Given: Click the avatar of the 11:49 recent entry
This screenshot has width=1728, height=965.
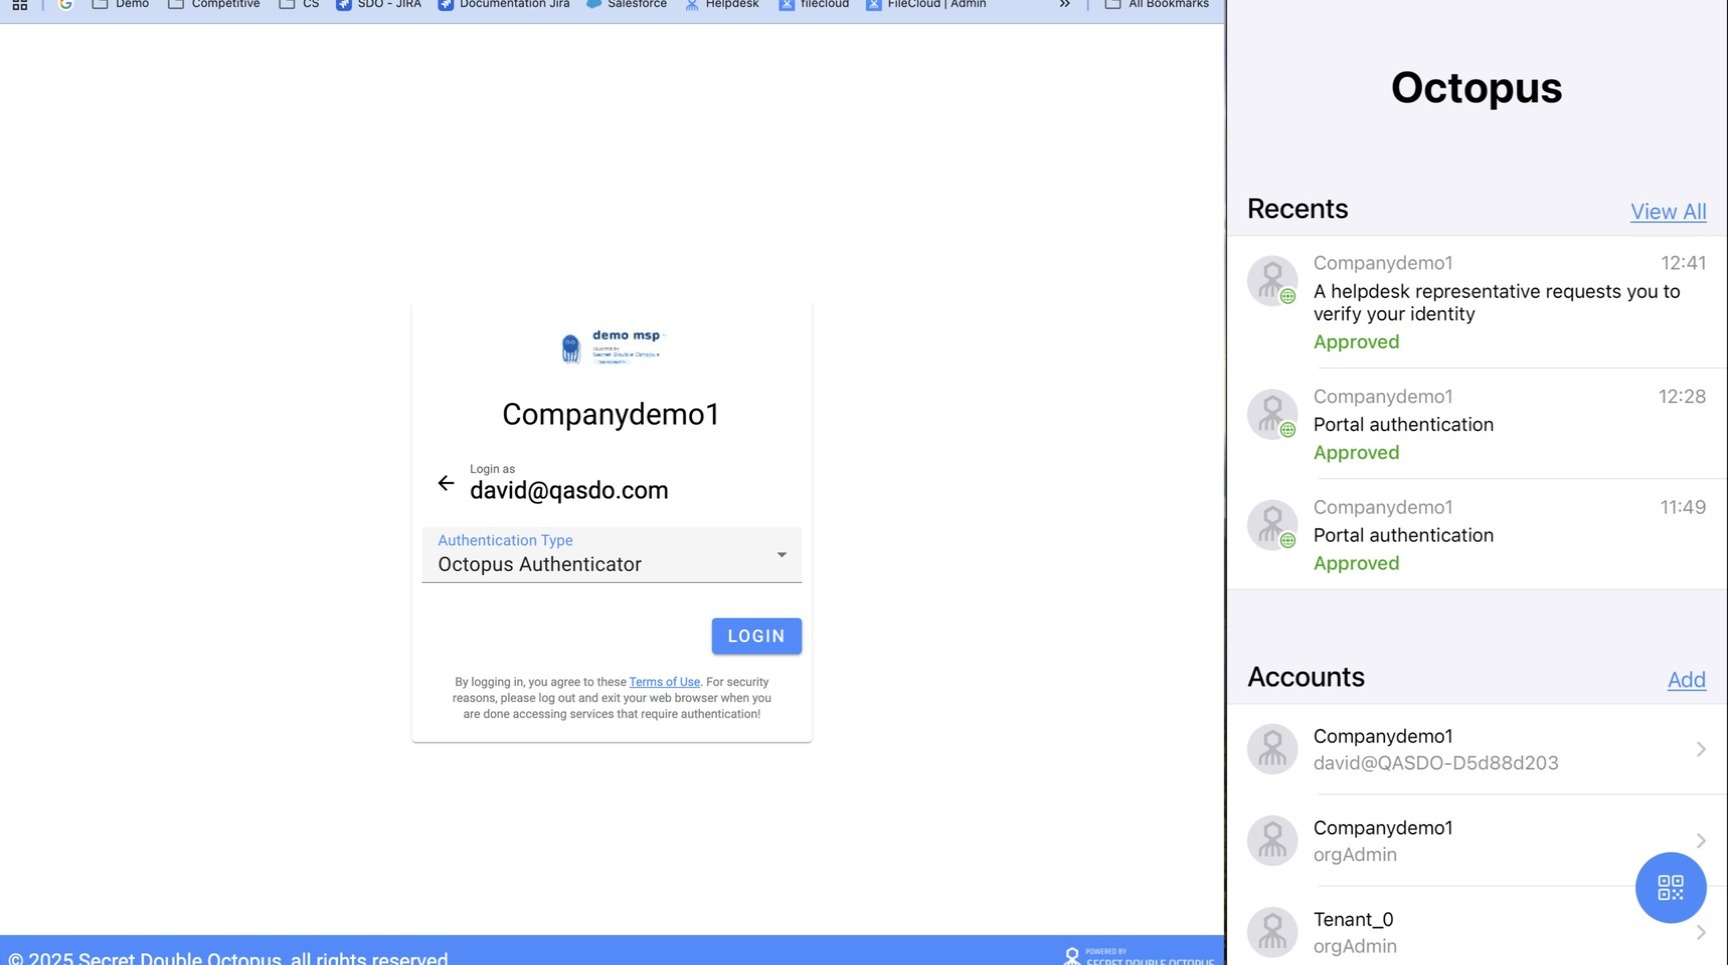Looking at the screenshot, I should pyautogui.click(x=1272, y=525).
